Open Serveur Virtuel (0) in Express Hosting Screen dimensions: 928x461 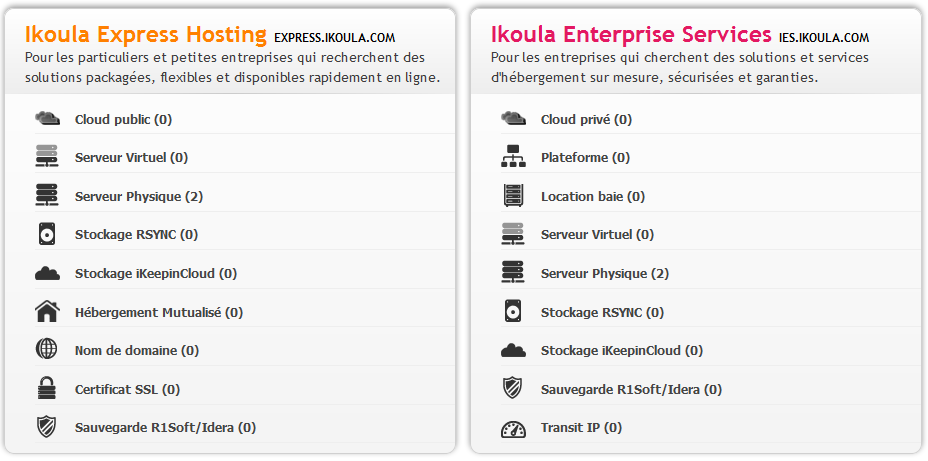click(x=131, y=157)
